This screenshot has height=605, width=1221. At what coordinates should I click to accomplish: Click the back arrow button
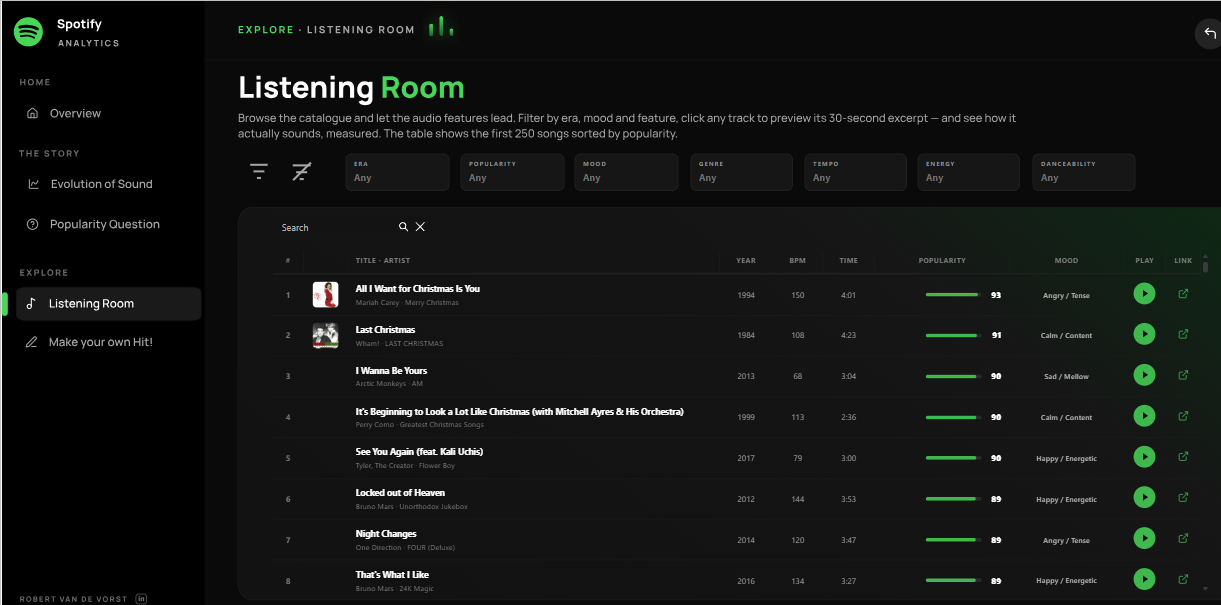(1210, 33)
